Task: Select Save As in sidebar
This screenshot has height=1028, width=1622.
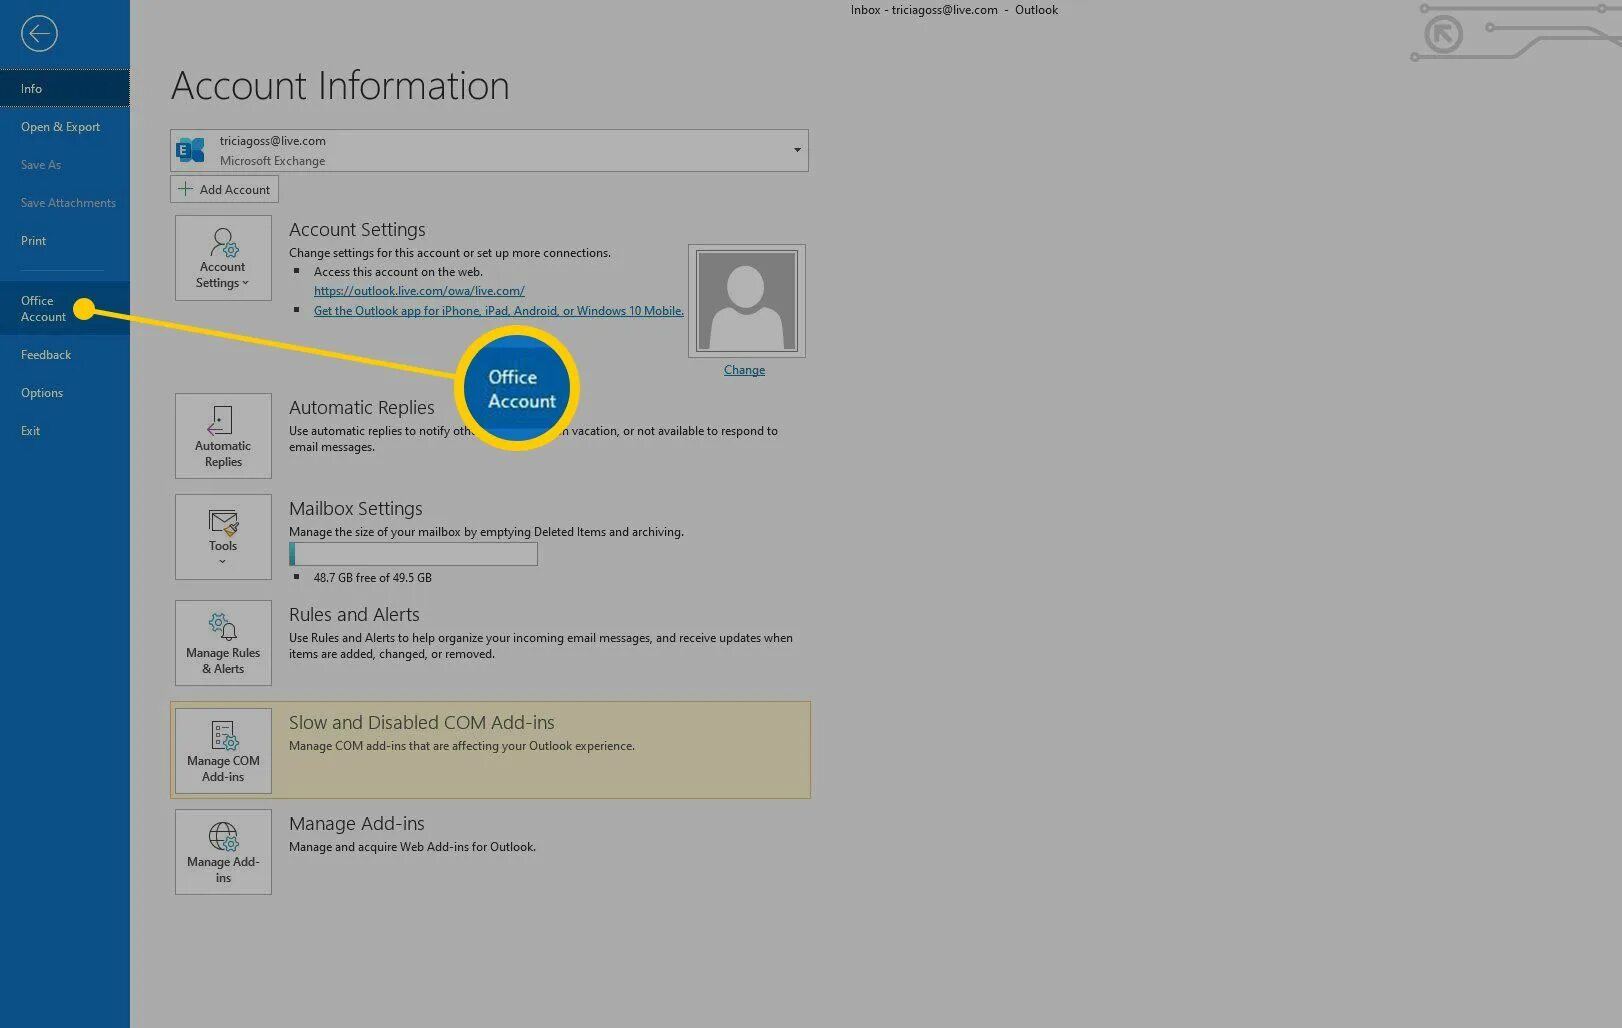Action: (x=65, y=165)
